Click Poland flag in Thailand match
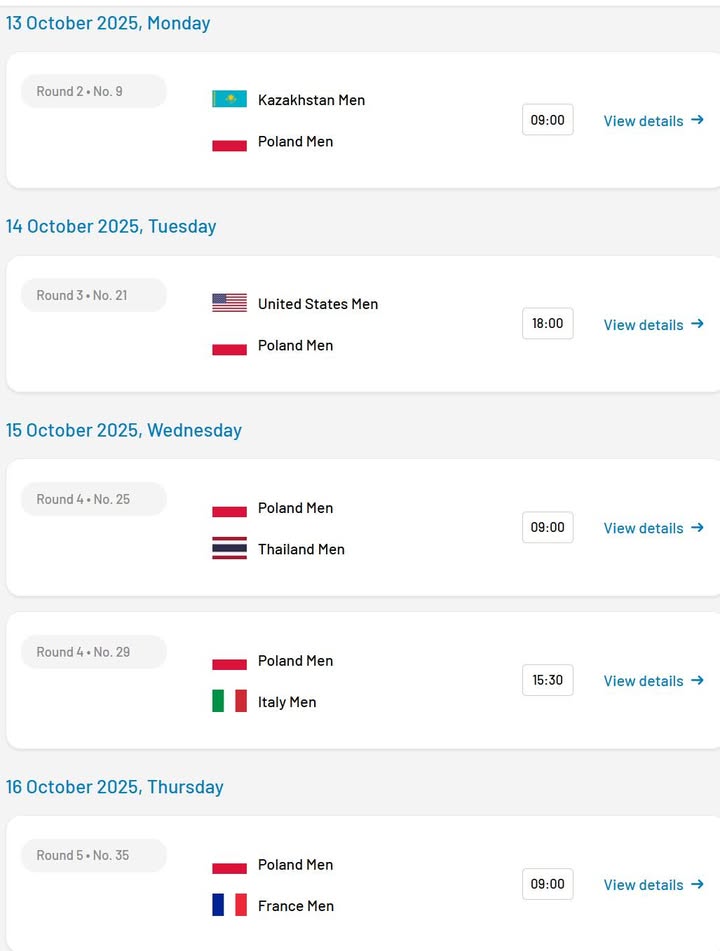The image size is (720, 951). pyautogui.click(x=229, y=509)
